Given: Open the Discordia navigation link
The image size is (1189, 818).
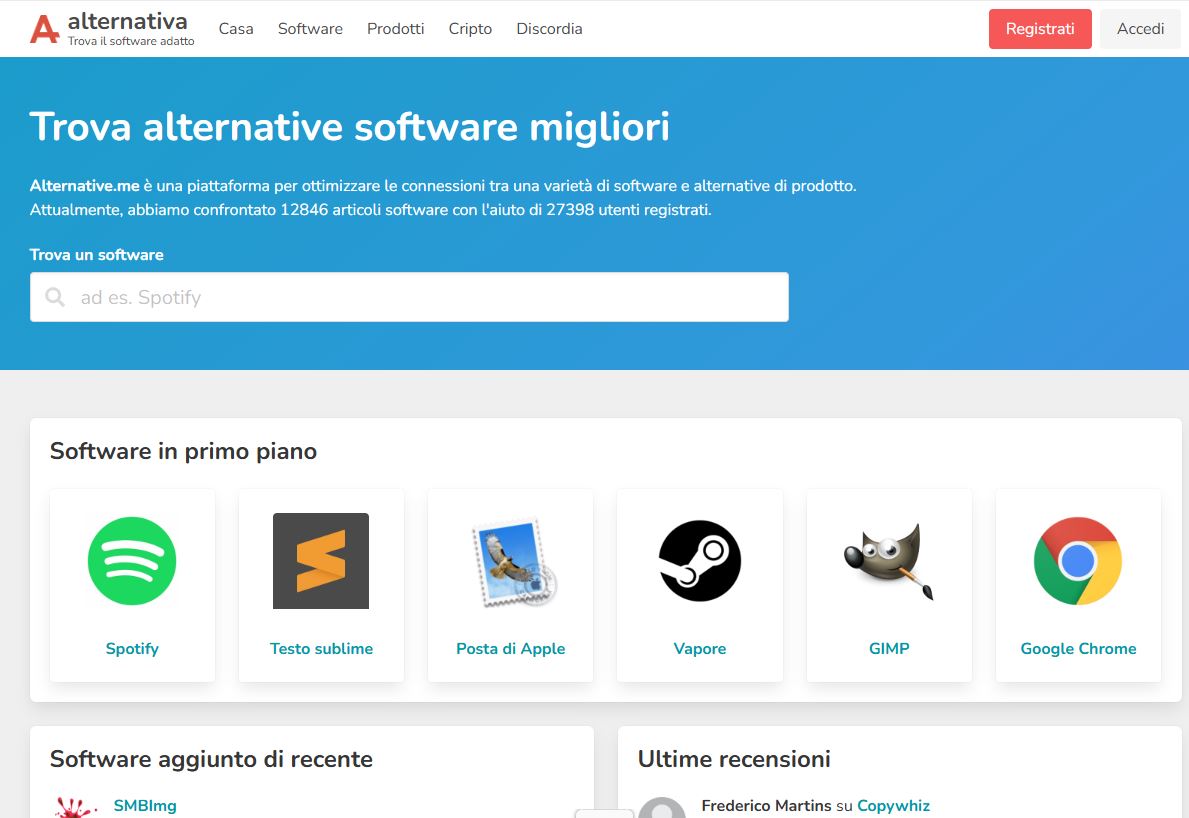Looking at the screenshot, I should (549, 29).
